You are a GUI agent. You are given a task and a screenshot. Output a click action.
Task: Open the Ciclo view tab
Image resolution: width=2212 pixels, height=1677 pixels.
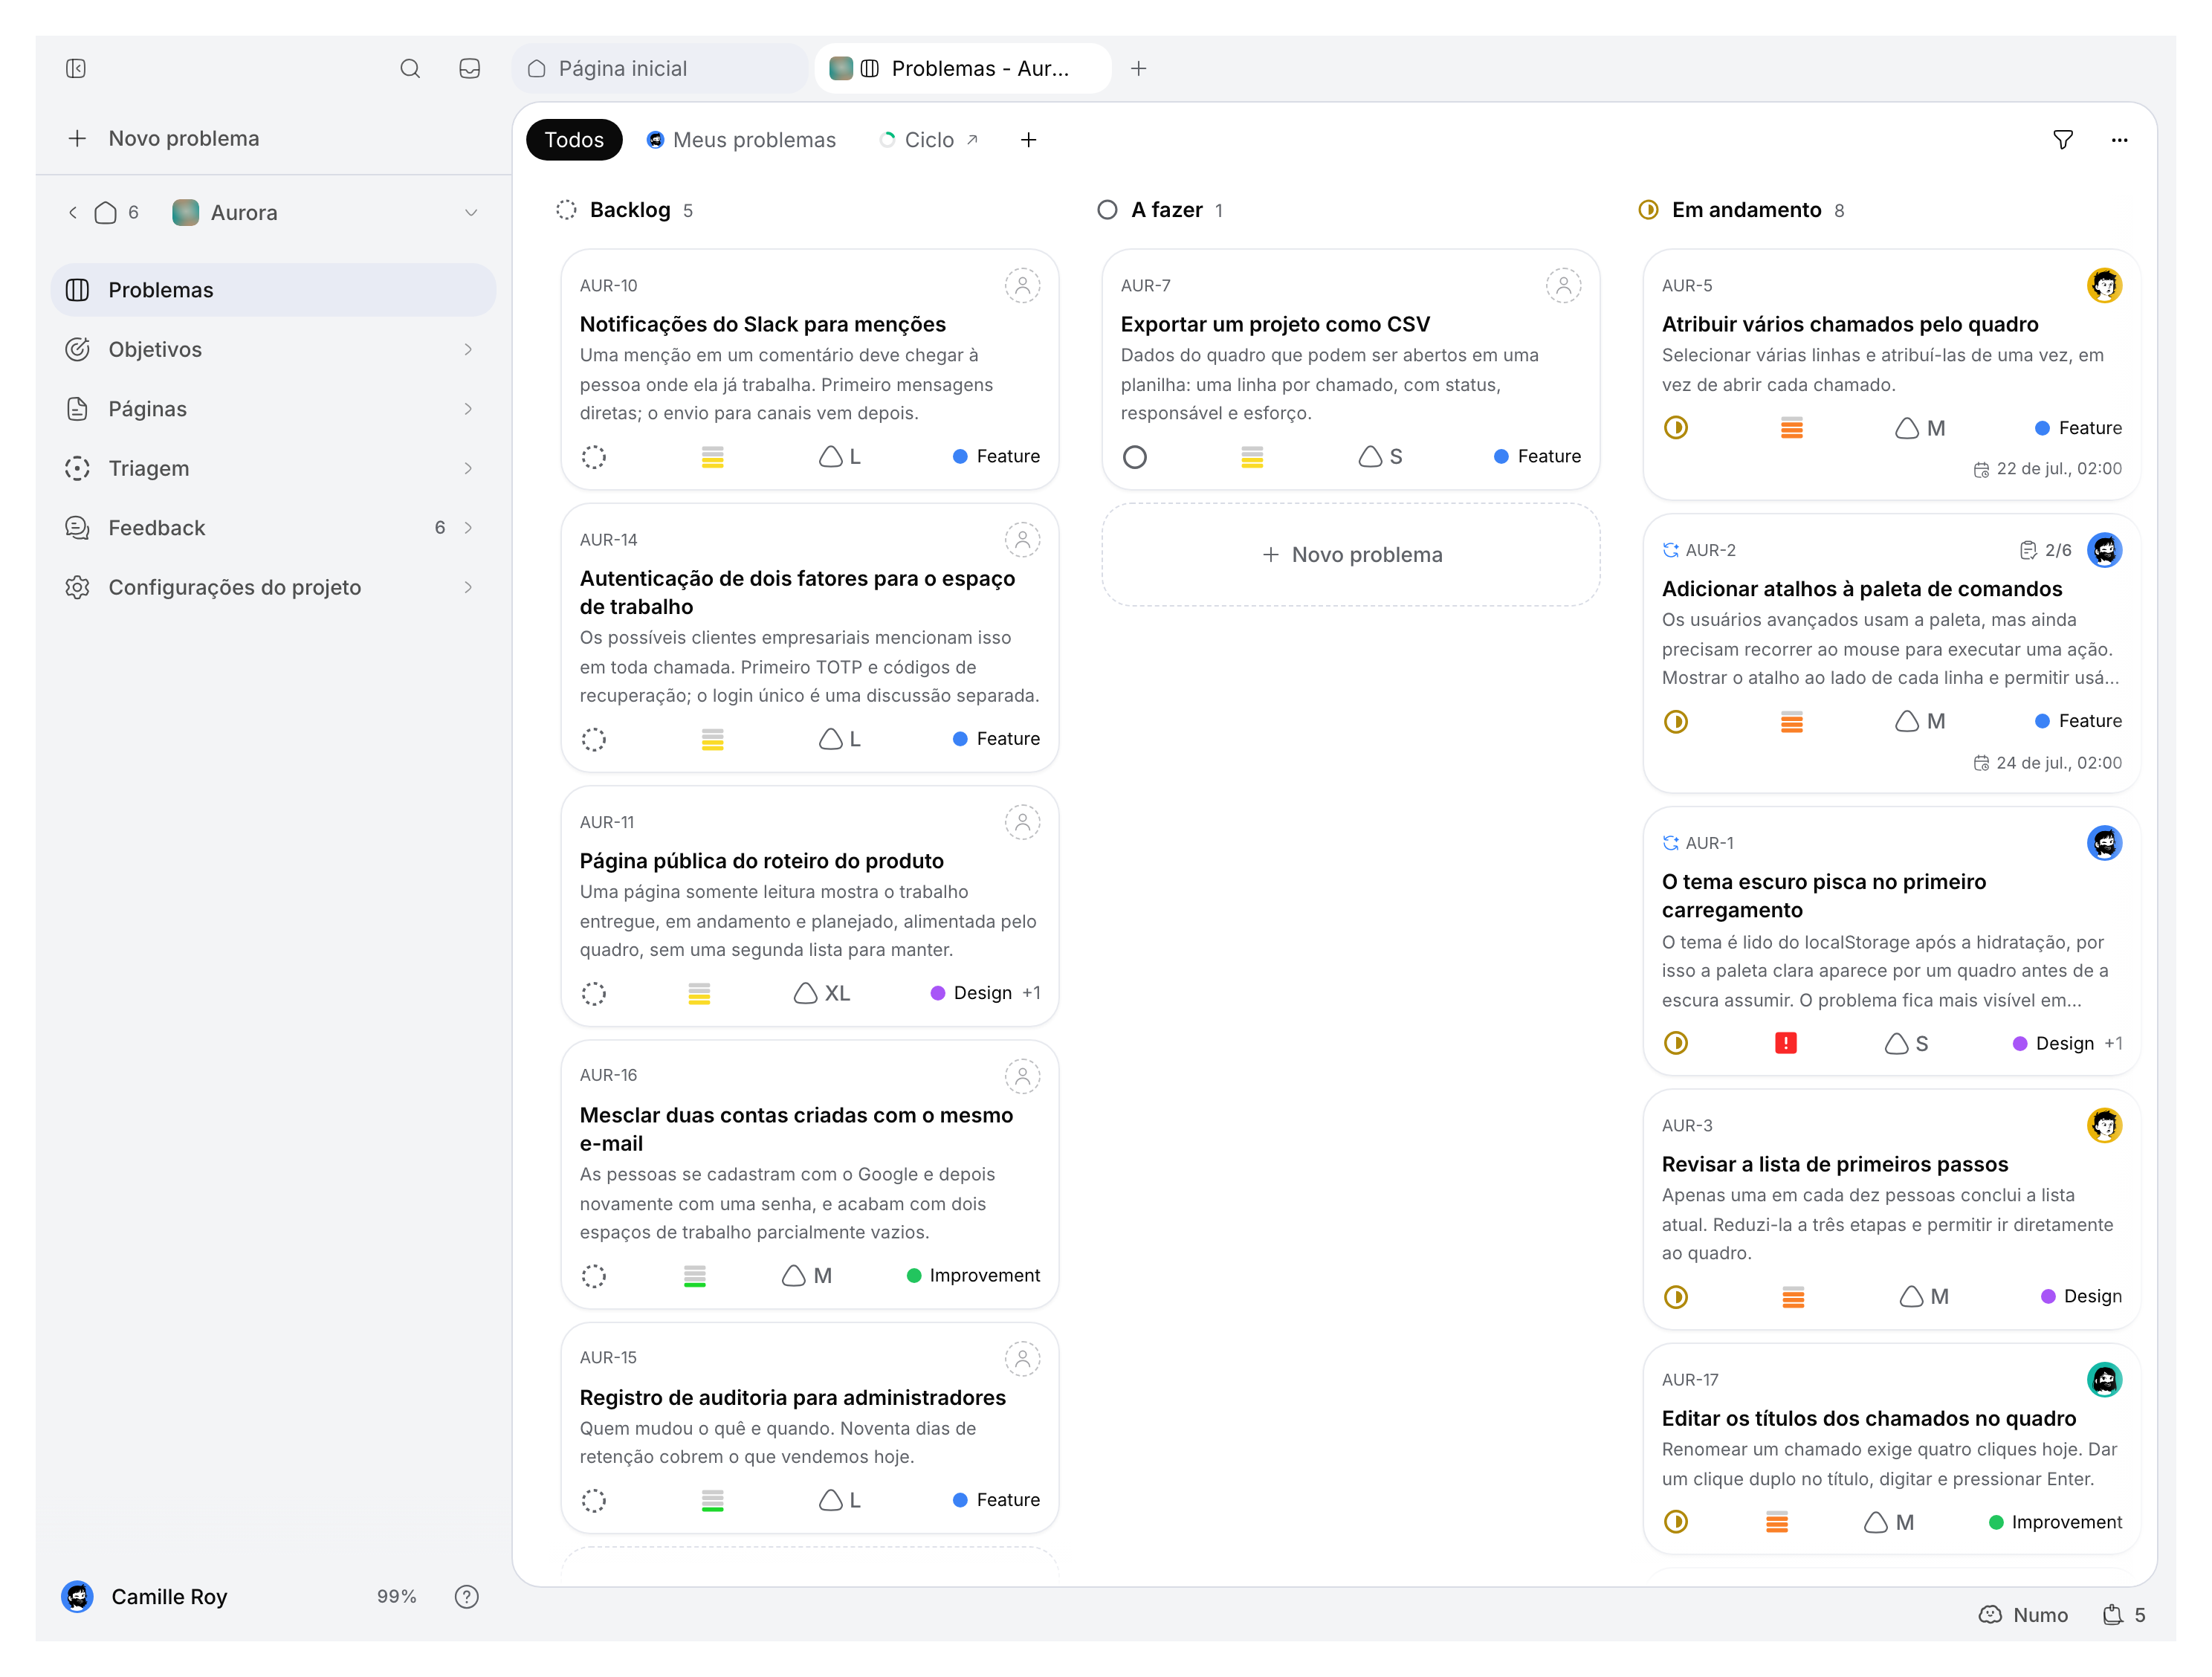point(929,140)
